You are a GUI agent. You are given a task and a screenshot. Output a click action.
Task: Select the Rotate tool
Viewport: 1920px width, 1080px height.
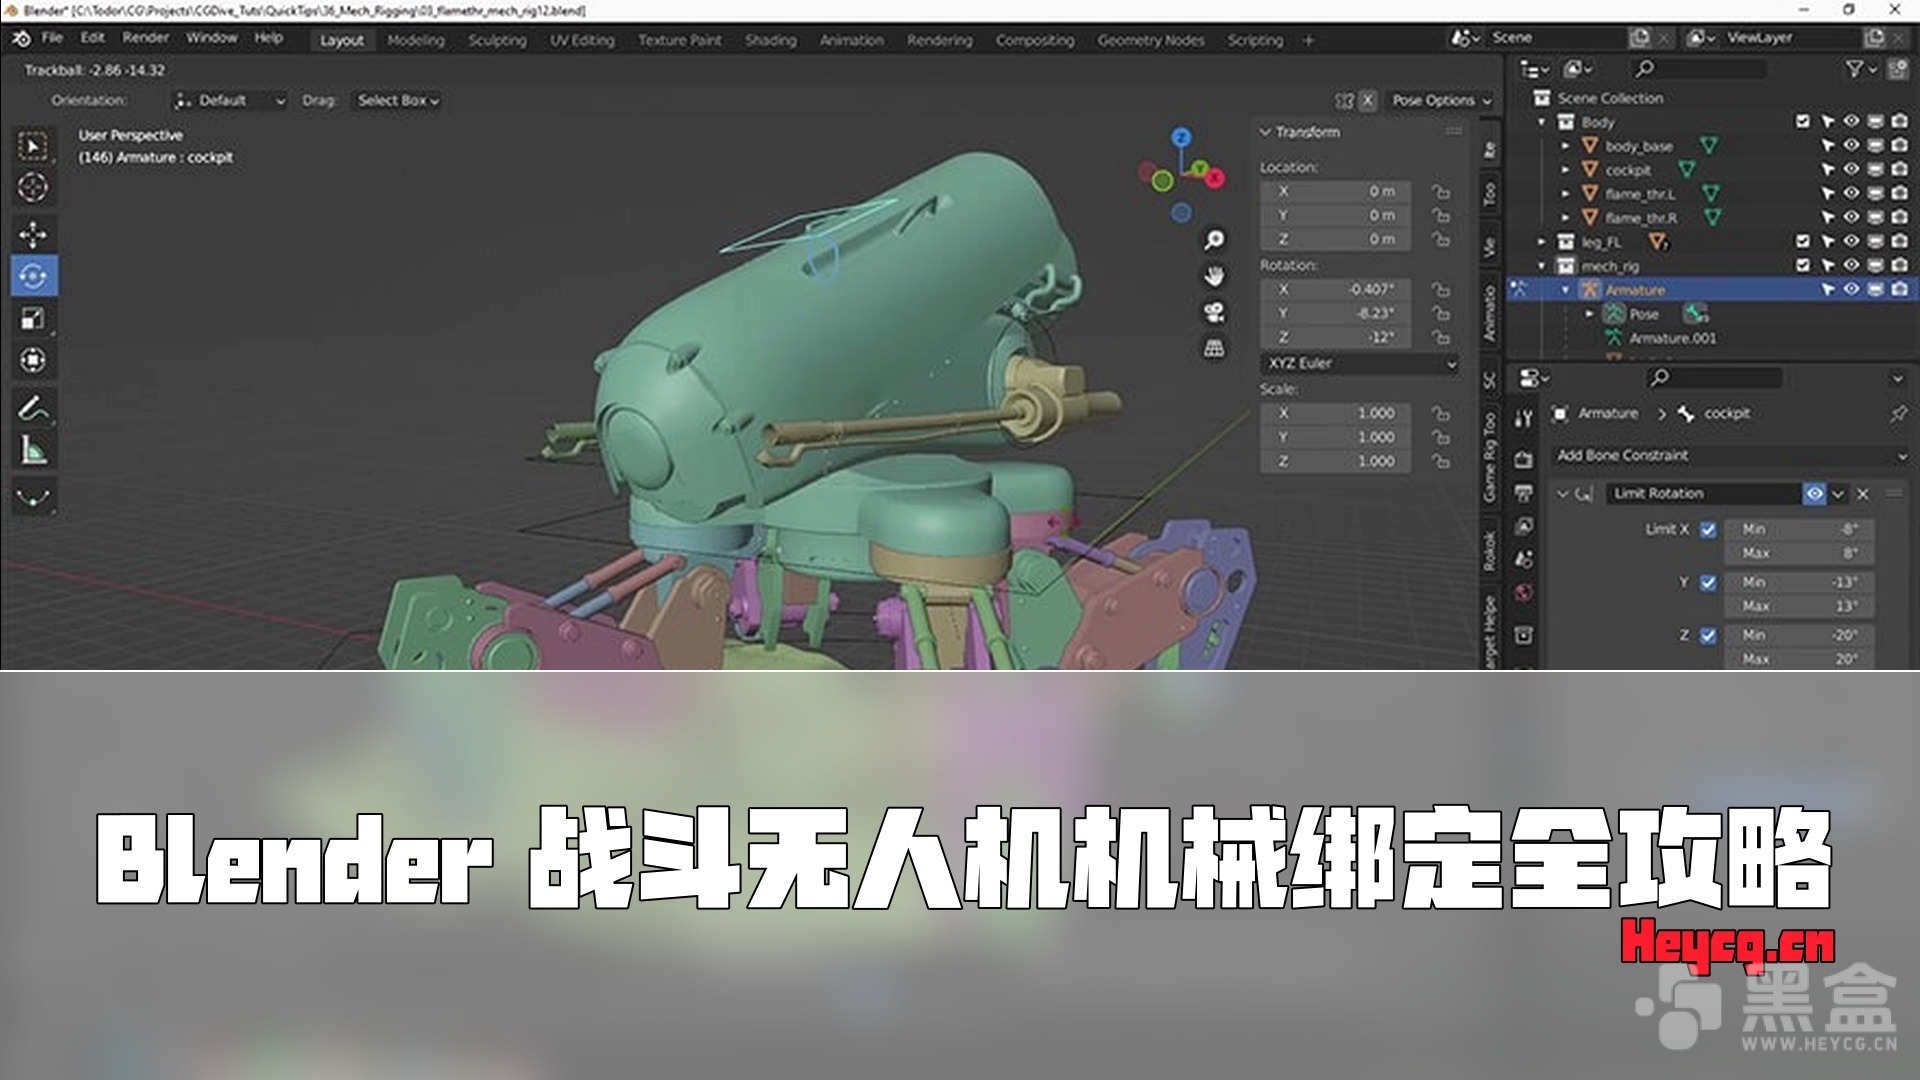point(33,276)
